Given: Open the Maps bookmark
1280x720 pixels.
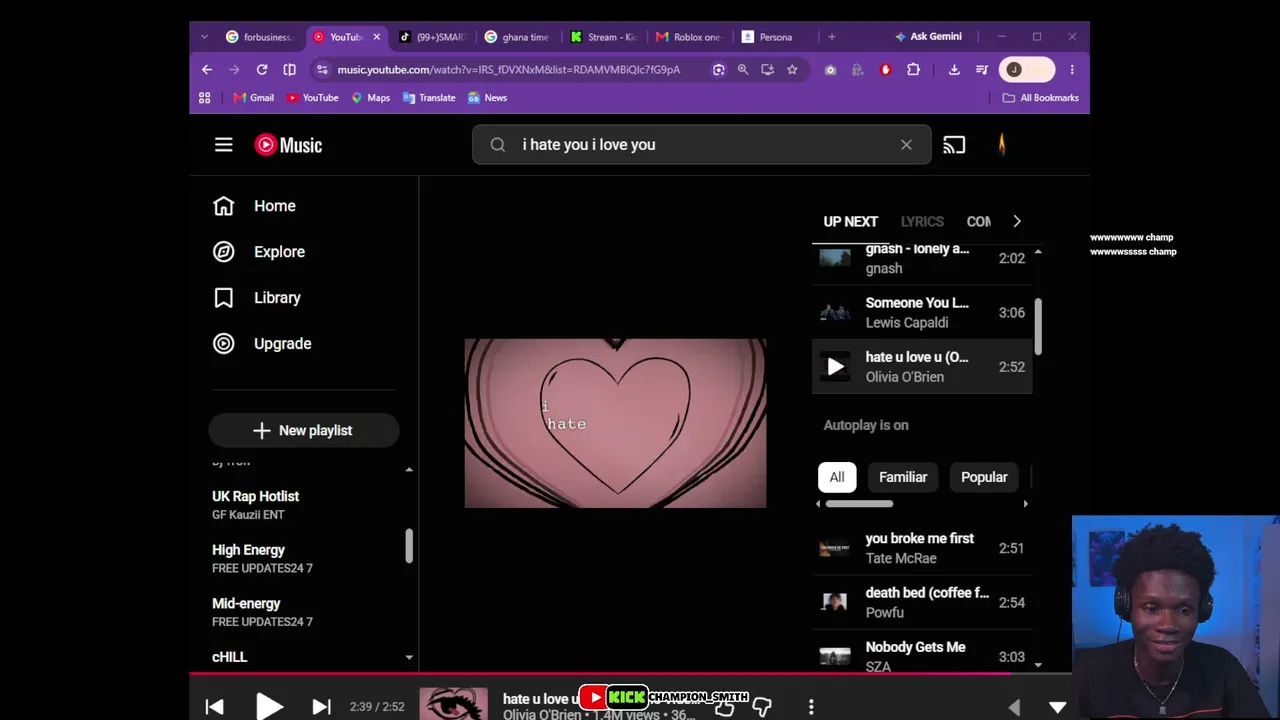Looking at the screenshot, I should click(x=370, y=98).
